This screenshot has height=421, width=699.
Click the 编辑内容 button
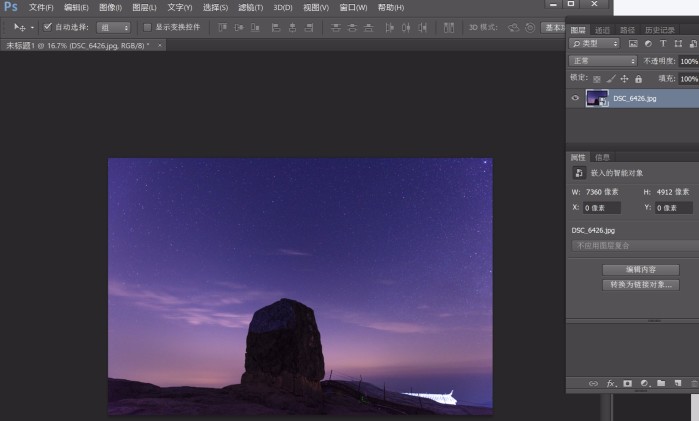tap(641, 270)
